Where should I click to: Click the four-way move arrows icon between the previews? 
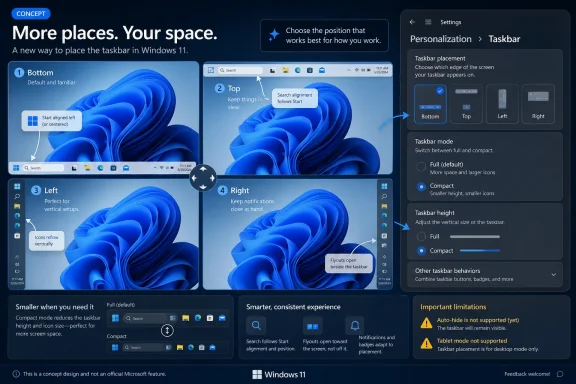[x=203, y=178]
